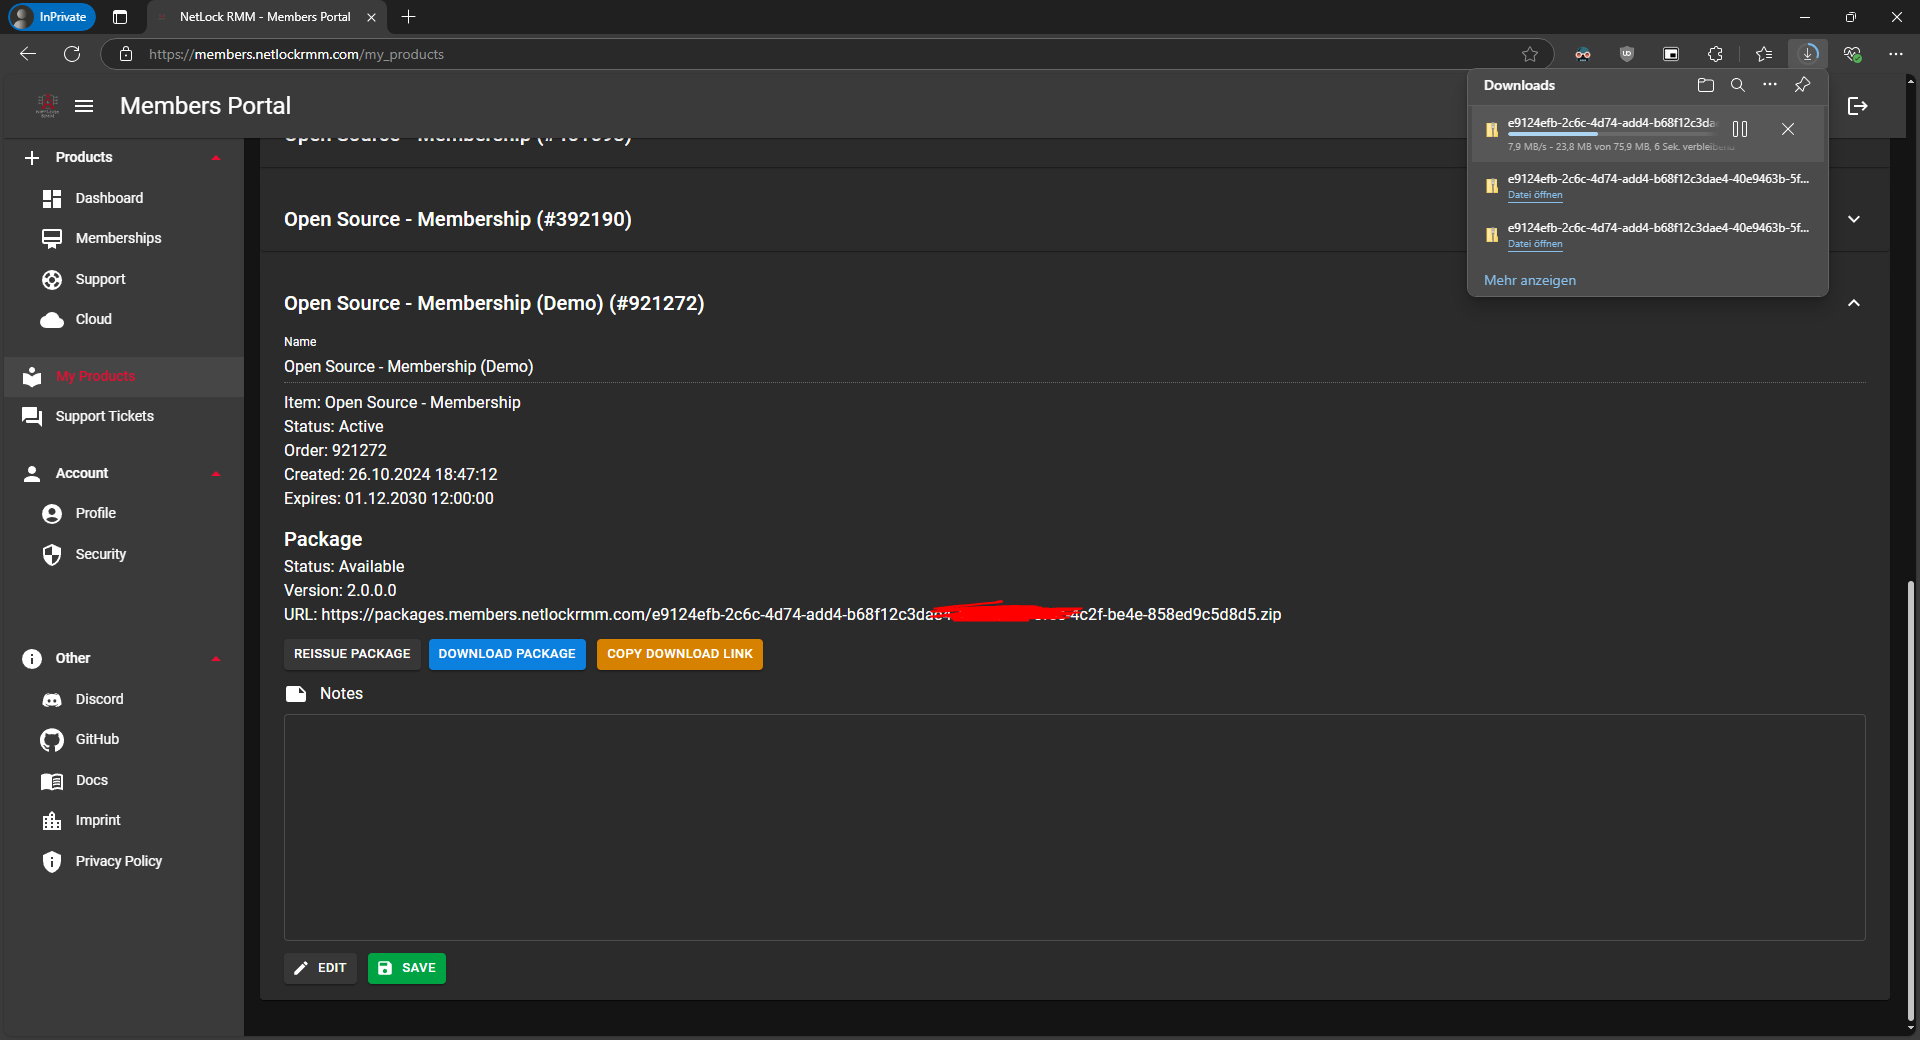Log out using the header exit icon
The image size is (1920, 1040).
pyautogui.click(x=1858, y=106)
